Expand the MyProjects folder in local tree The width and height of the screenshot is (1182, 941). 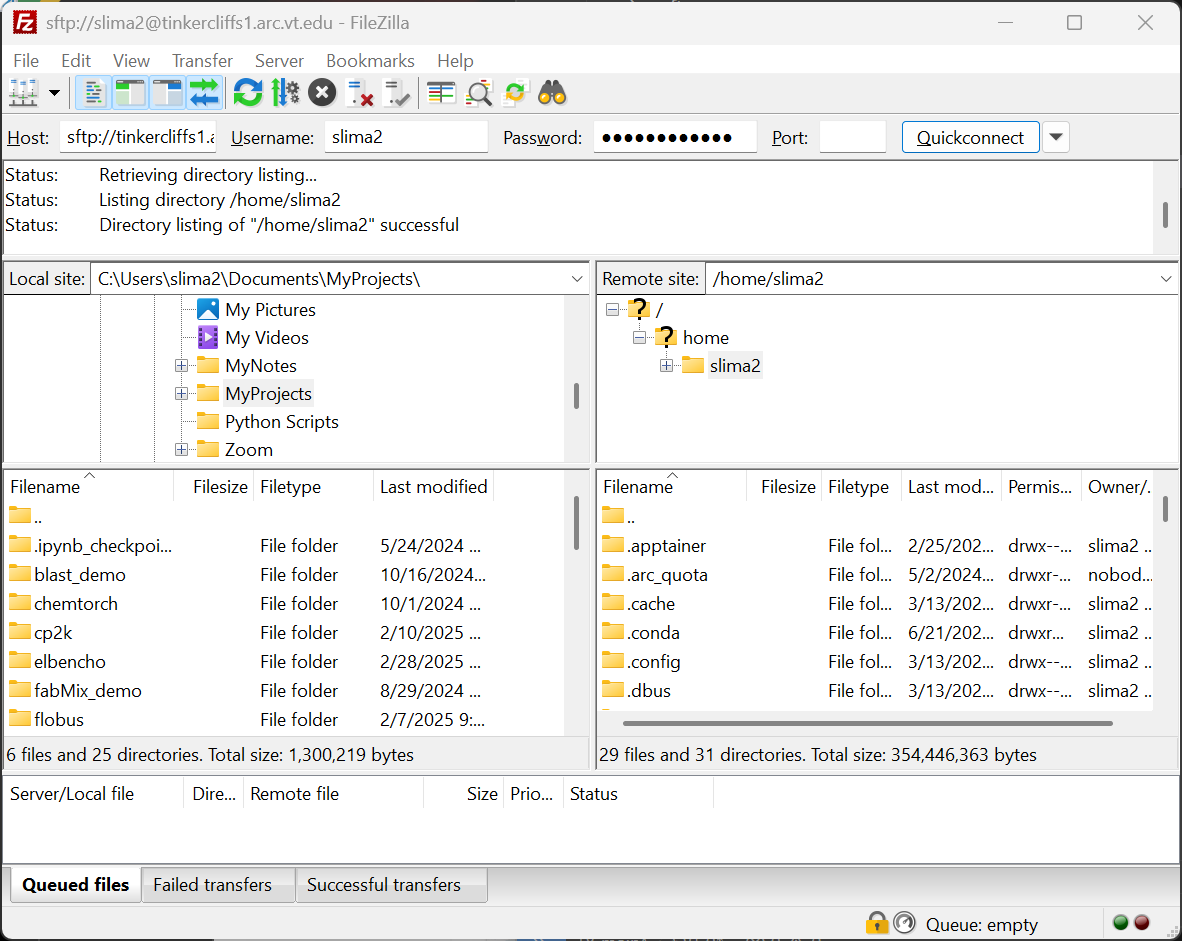[x=181, y=394]
